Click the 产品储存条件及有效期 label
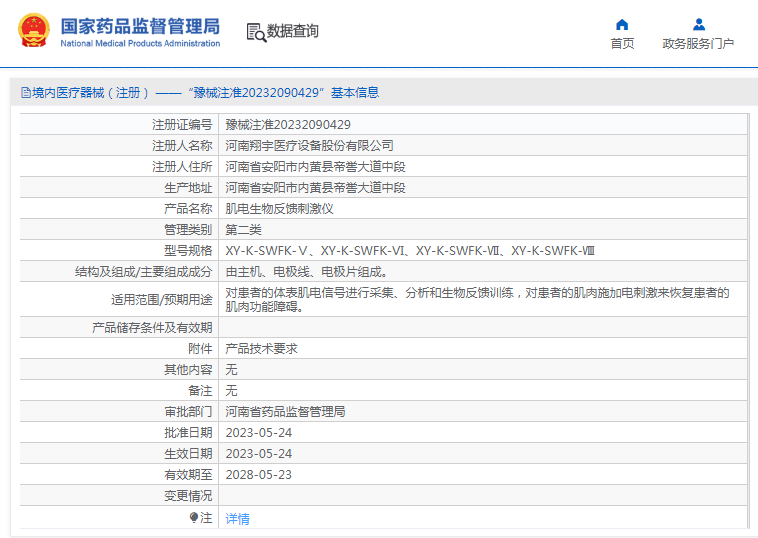This screenshot has width=758, height=538. [152, 328]
